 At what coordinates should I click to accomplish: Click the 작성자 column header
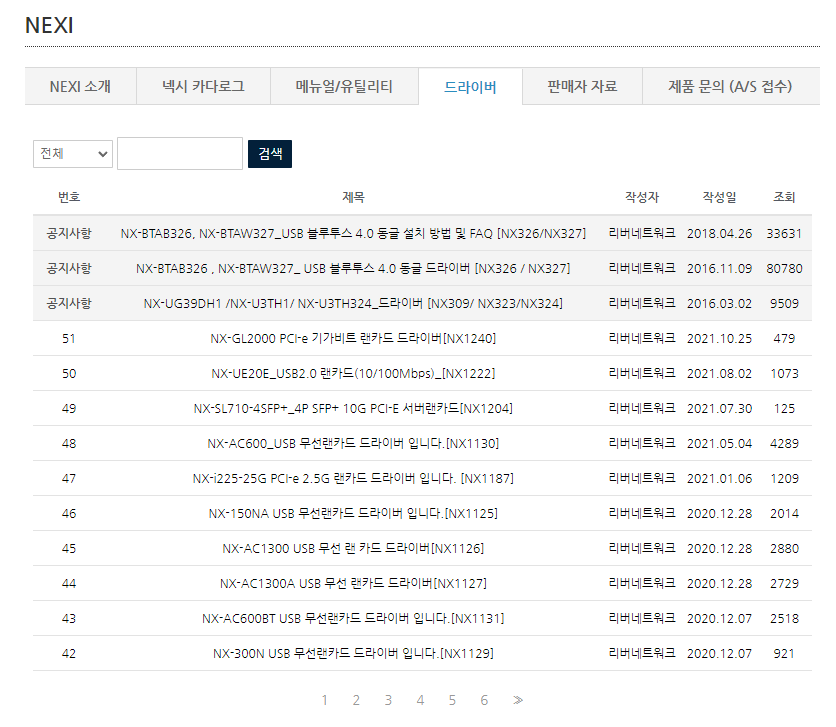(x=642, y=197)
